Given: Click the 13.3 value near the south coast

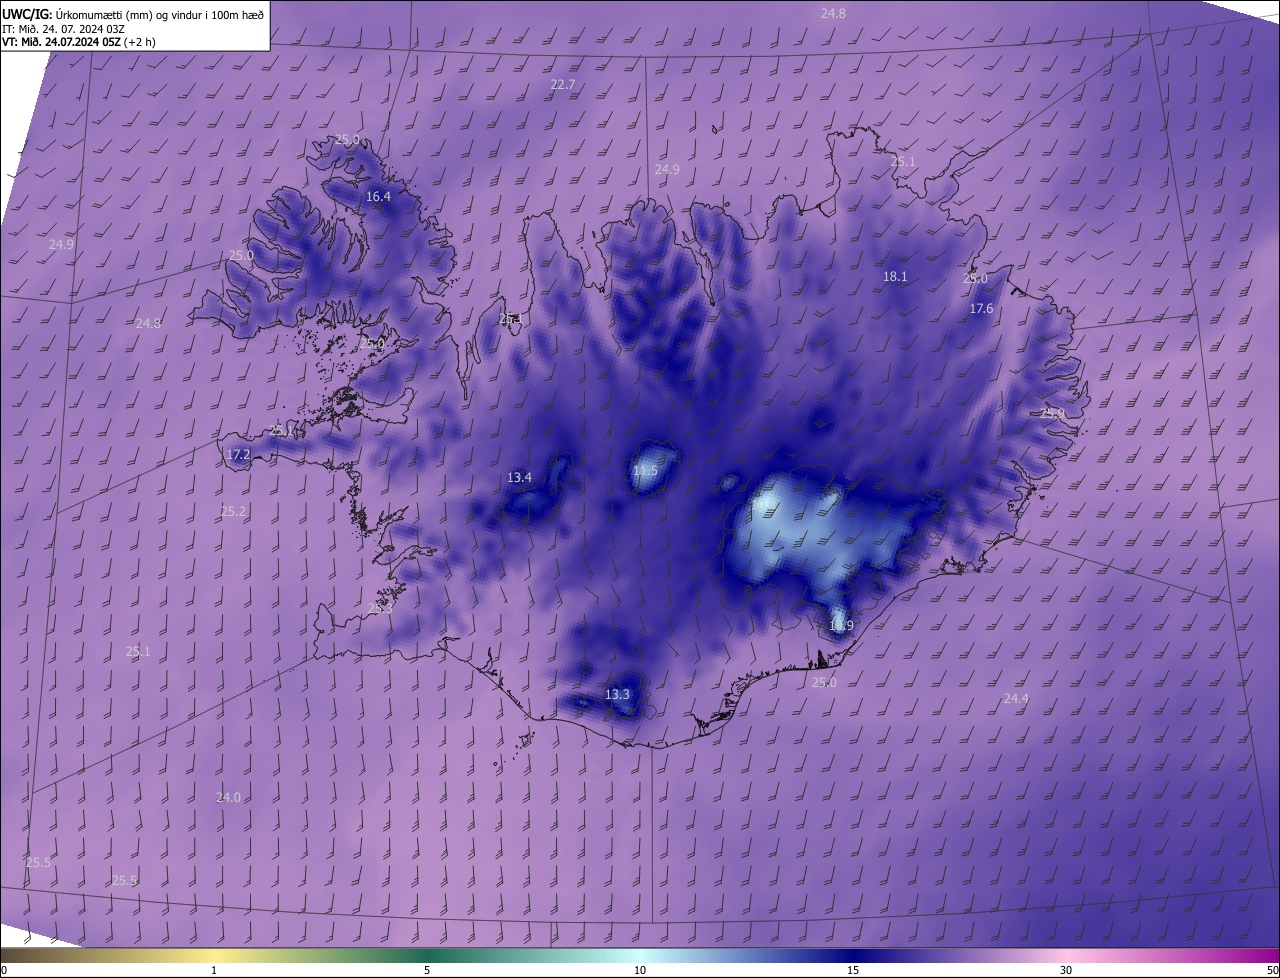Looking at the screenshot, I should pos(618,694).
